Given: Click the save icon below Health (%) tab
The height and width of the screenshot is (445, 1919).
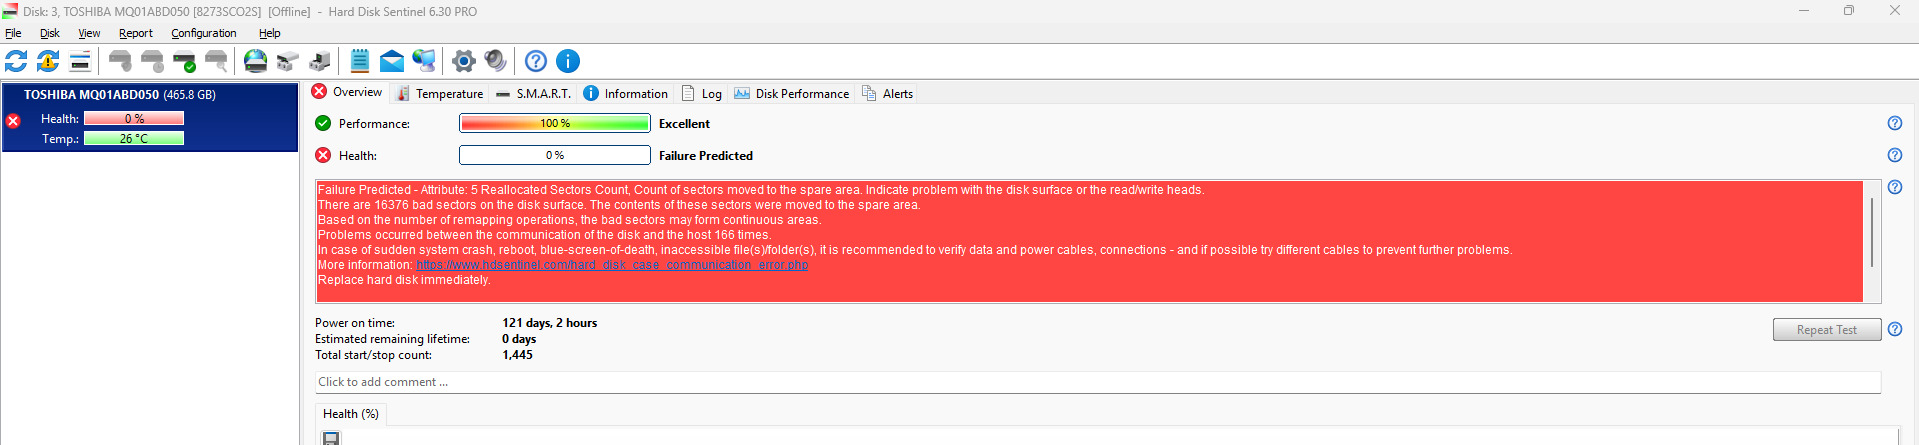Looking at the screenshot, I should click(331, 438).
